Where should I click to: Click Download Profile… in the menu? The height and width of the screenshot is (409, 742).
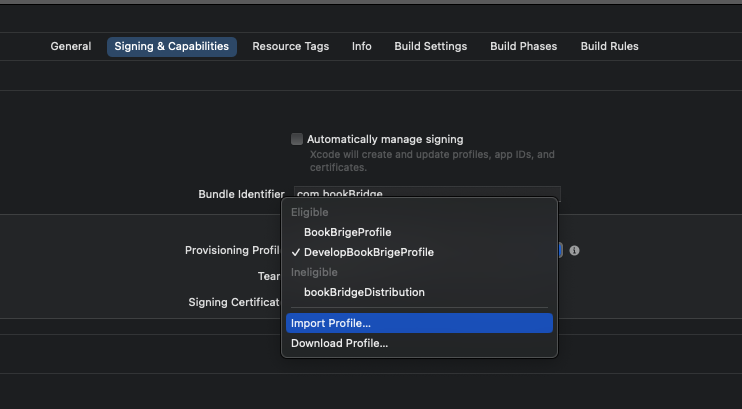point(339,343)
